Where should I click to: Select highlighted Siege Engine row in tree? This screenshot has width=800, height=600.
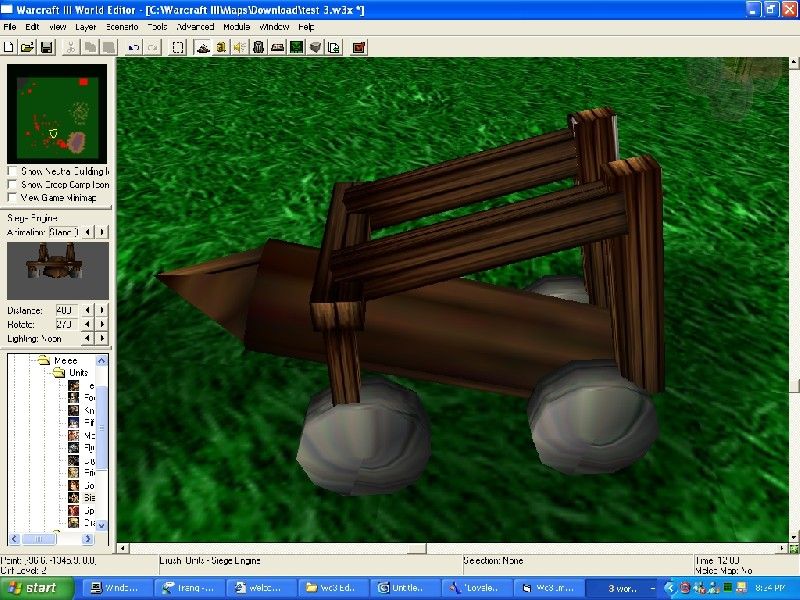(x=82, y=497)
